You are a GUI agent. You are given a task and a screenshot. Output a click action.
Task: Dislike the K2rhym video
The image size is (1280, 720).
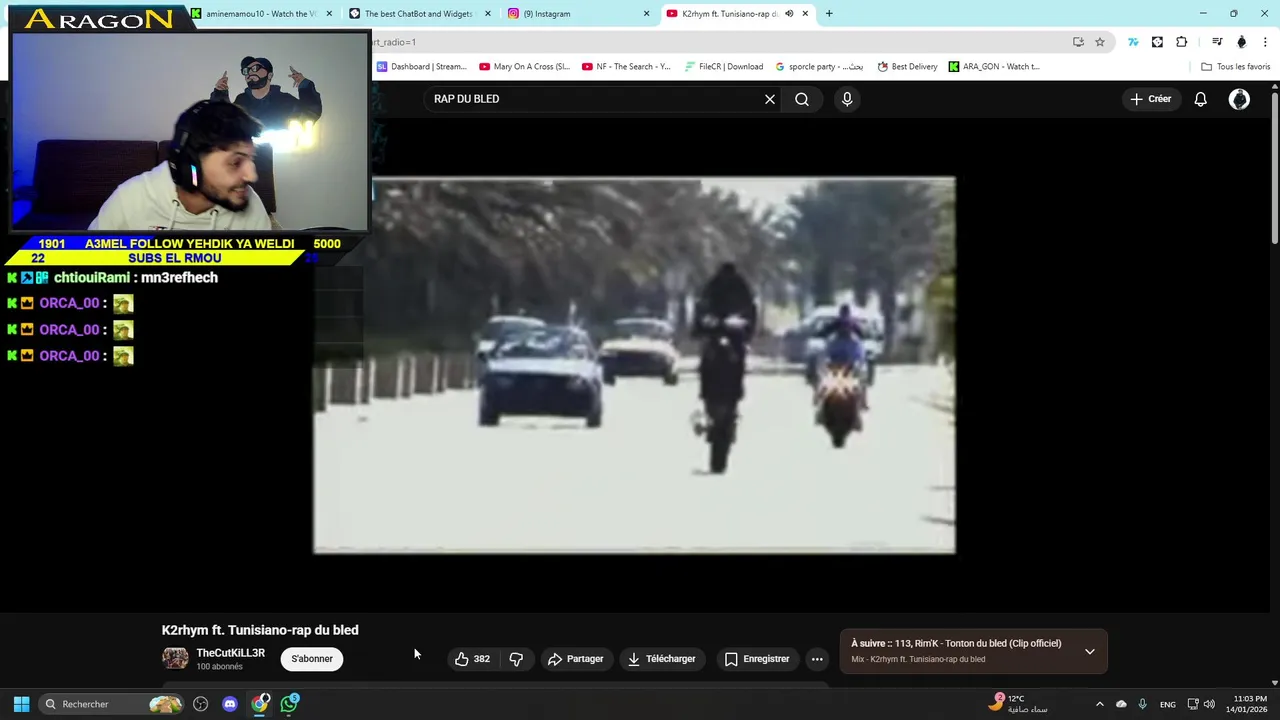[x=516, y=659]
